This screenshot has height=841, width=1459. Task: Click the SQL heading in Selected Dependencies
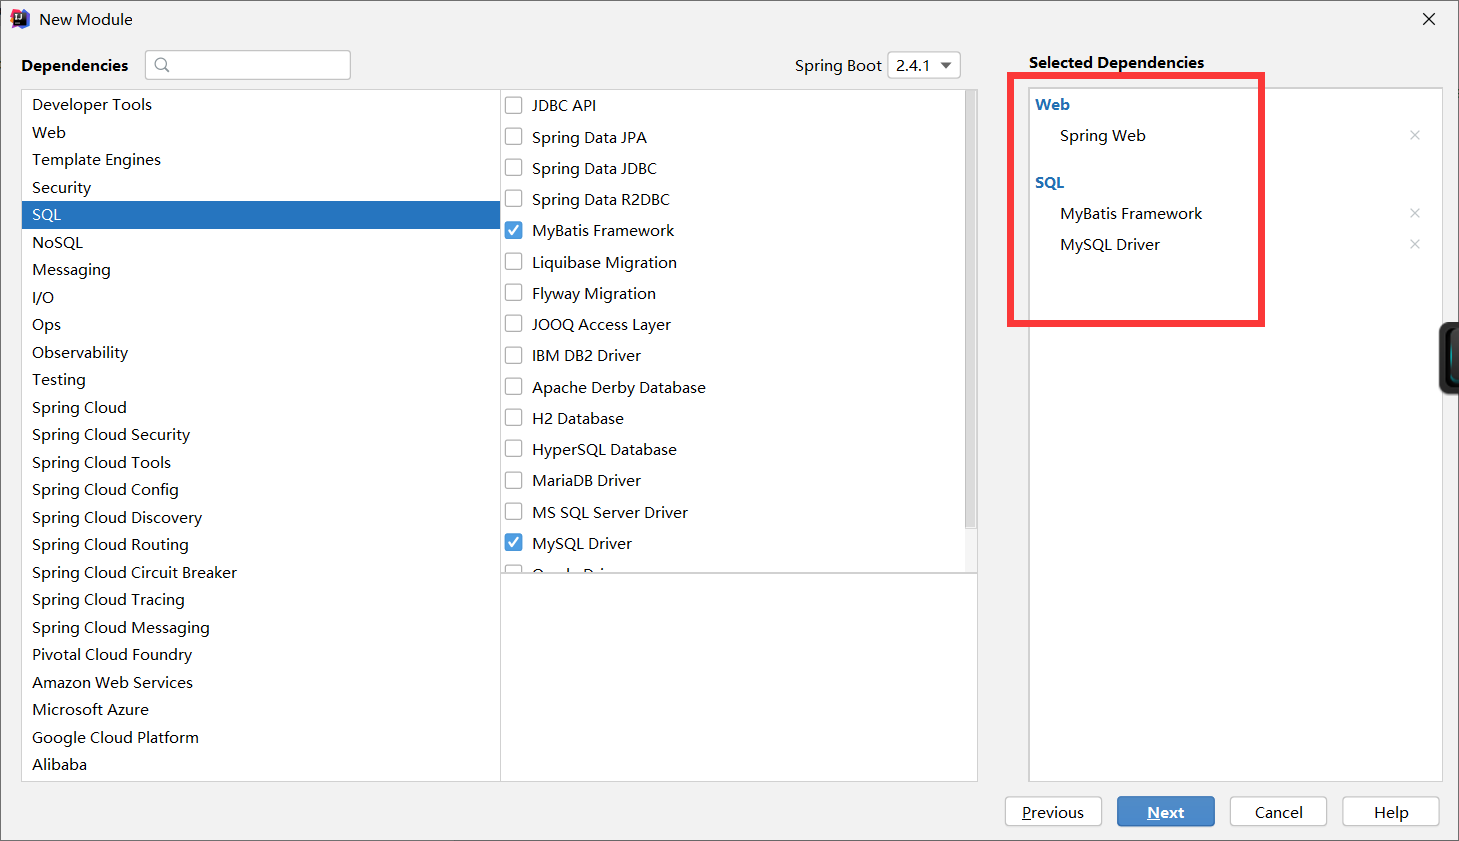[1049, 182]
